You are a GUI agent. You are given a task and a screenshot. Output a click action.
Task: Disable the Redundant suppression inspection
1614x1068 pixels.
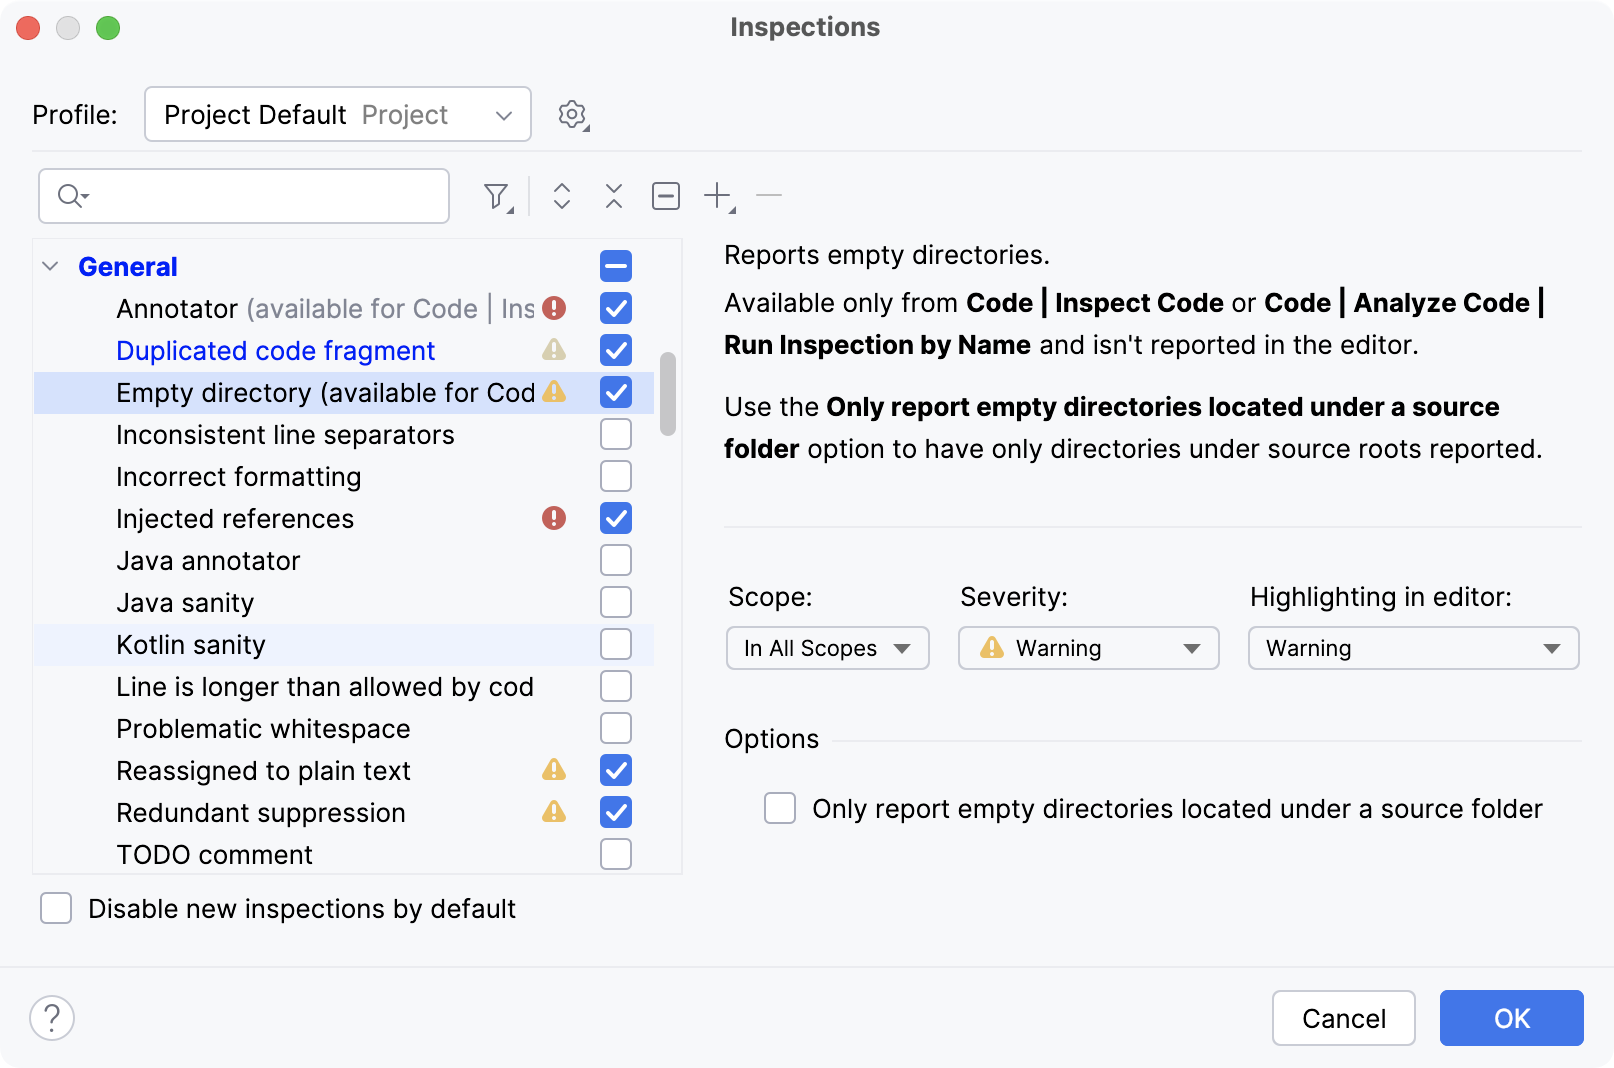point(616,812)
